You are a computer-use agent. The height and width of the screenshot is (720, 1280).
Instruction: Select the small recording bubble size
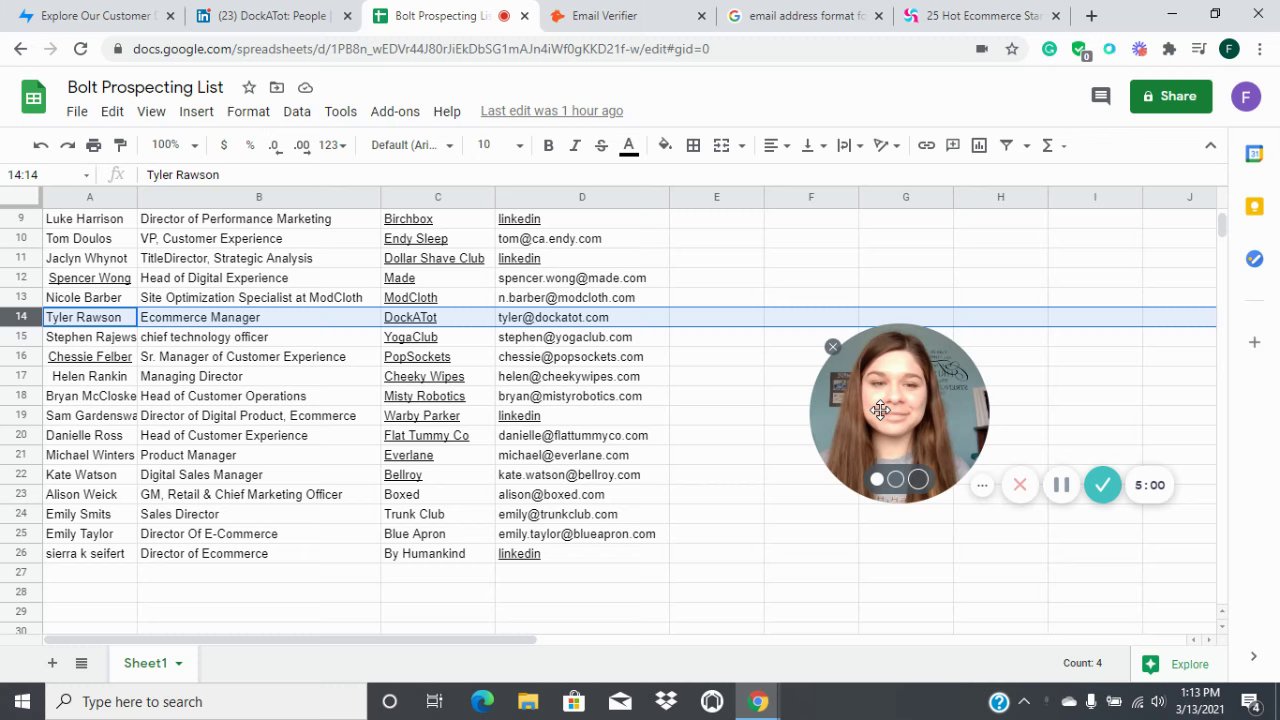pos(877,480)
